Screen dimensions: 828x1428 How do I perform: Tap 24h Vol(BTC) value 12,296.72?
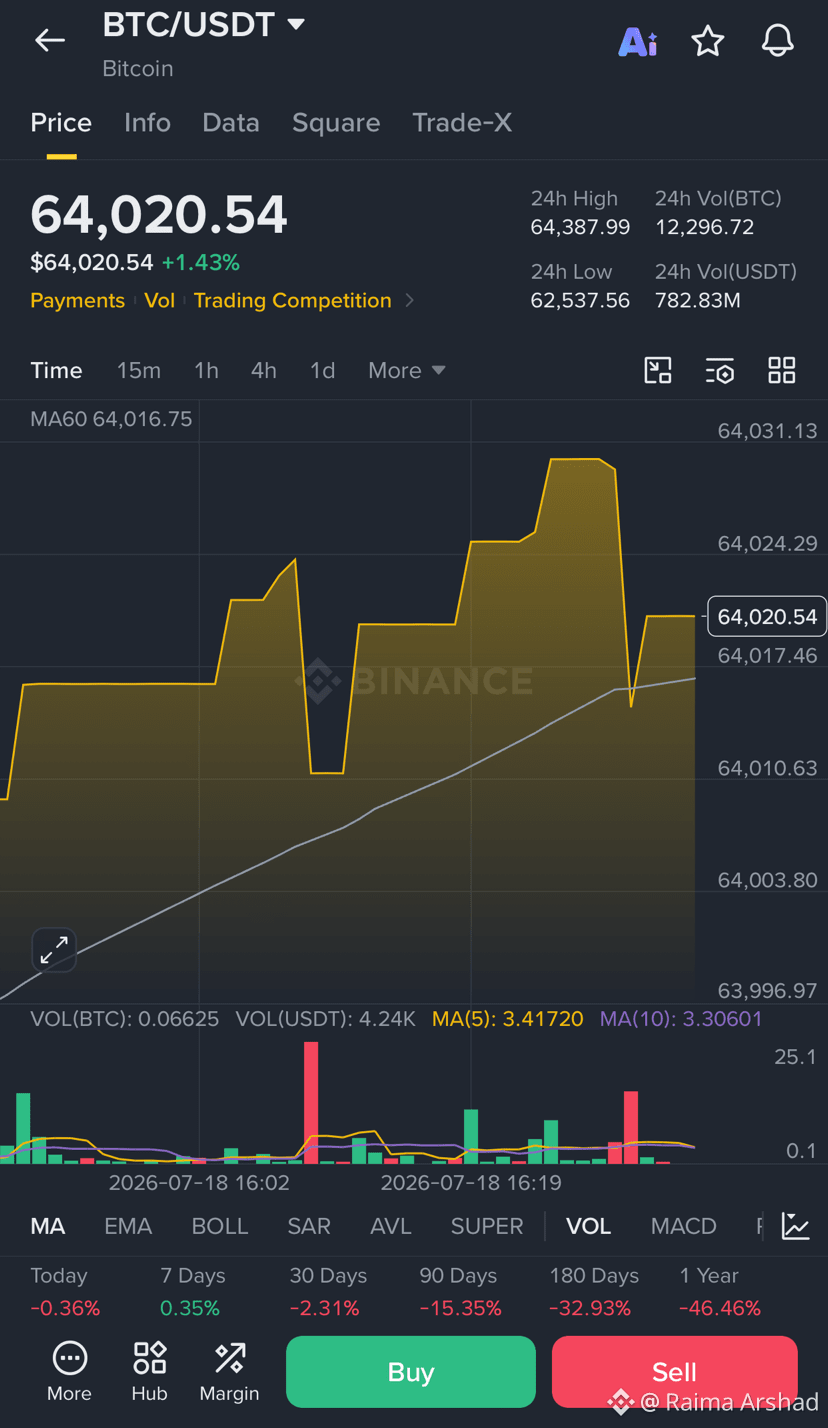coord(705,227)
